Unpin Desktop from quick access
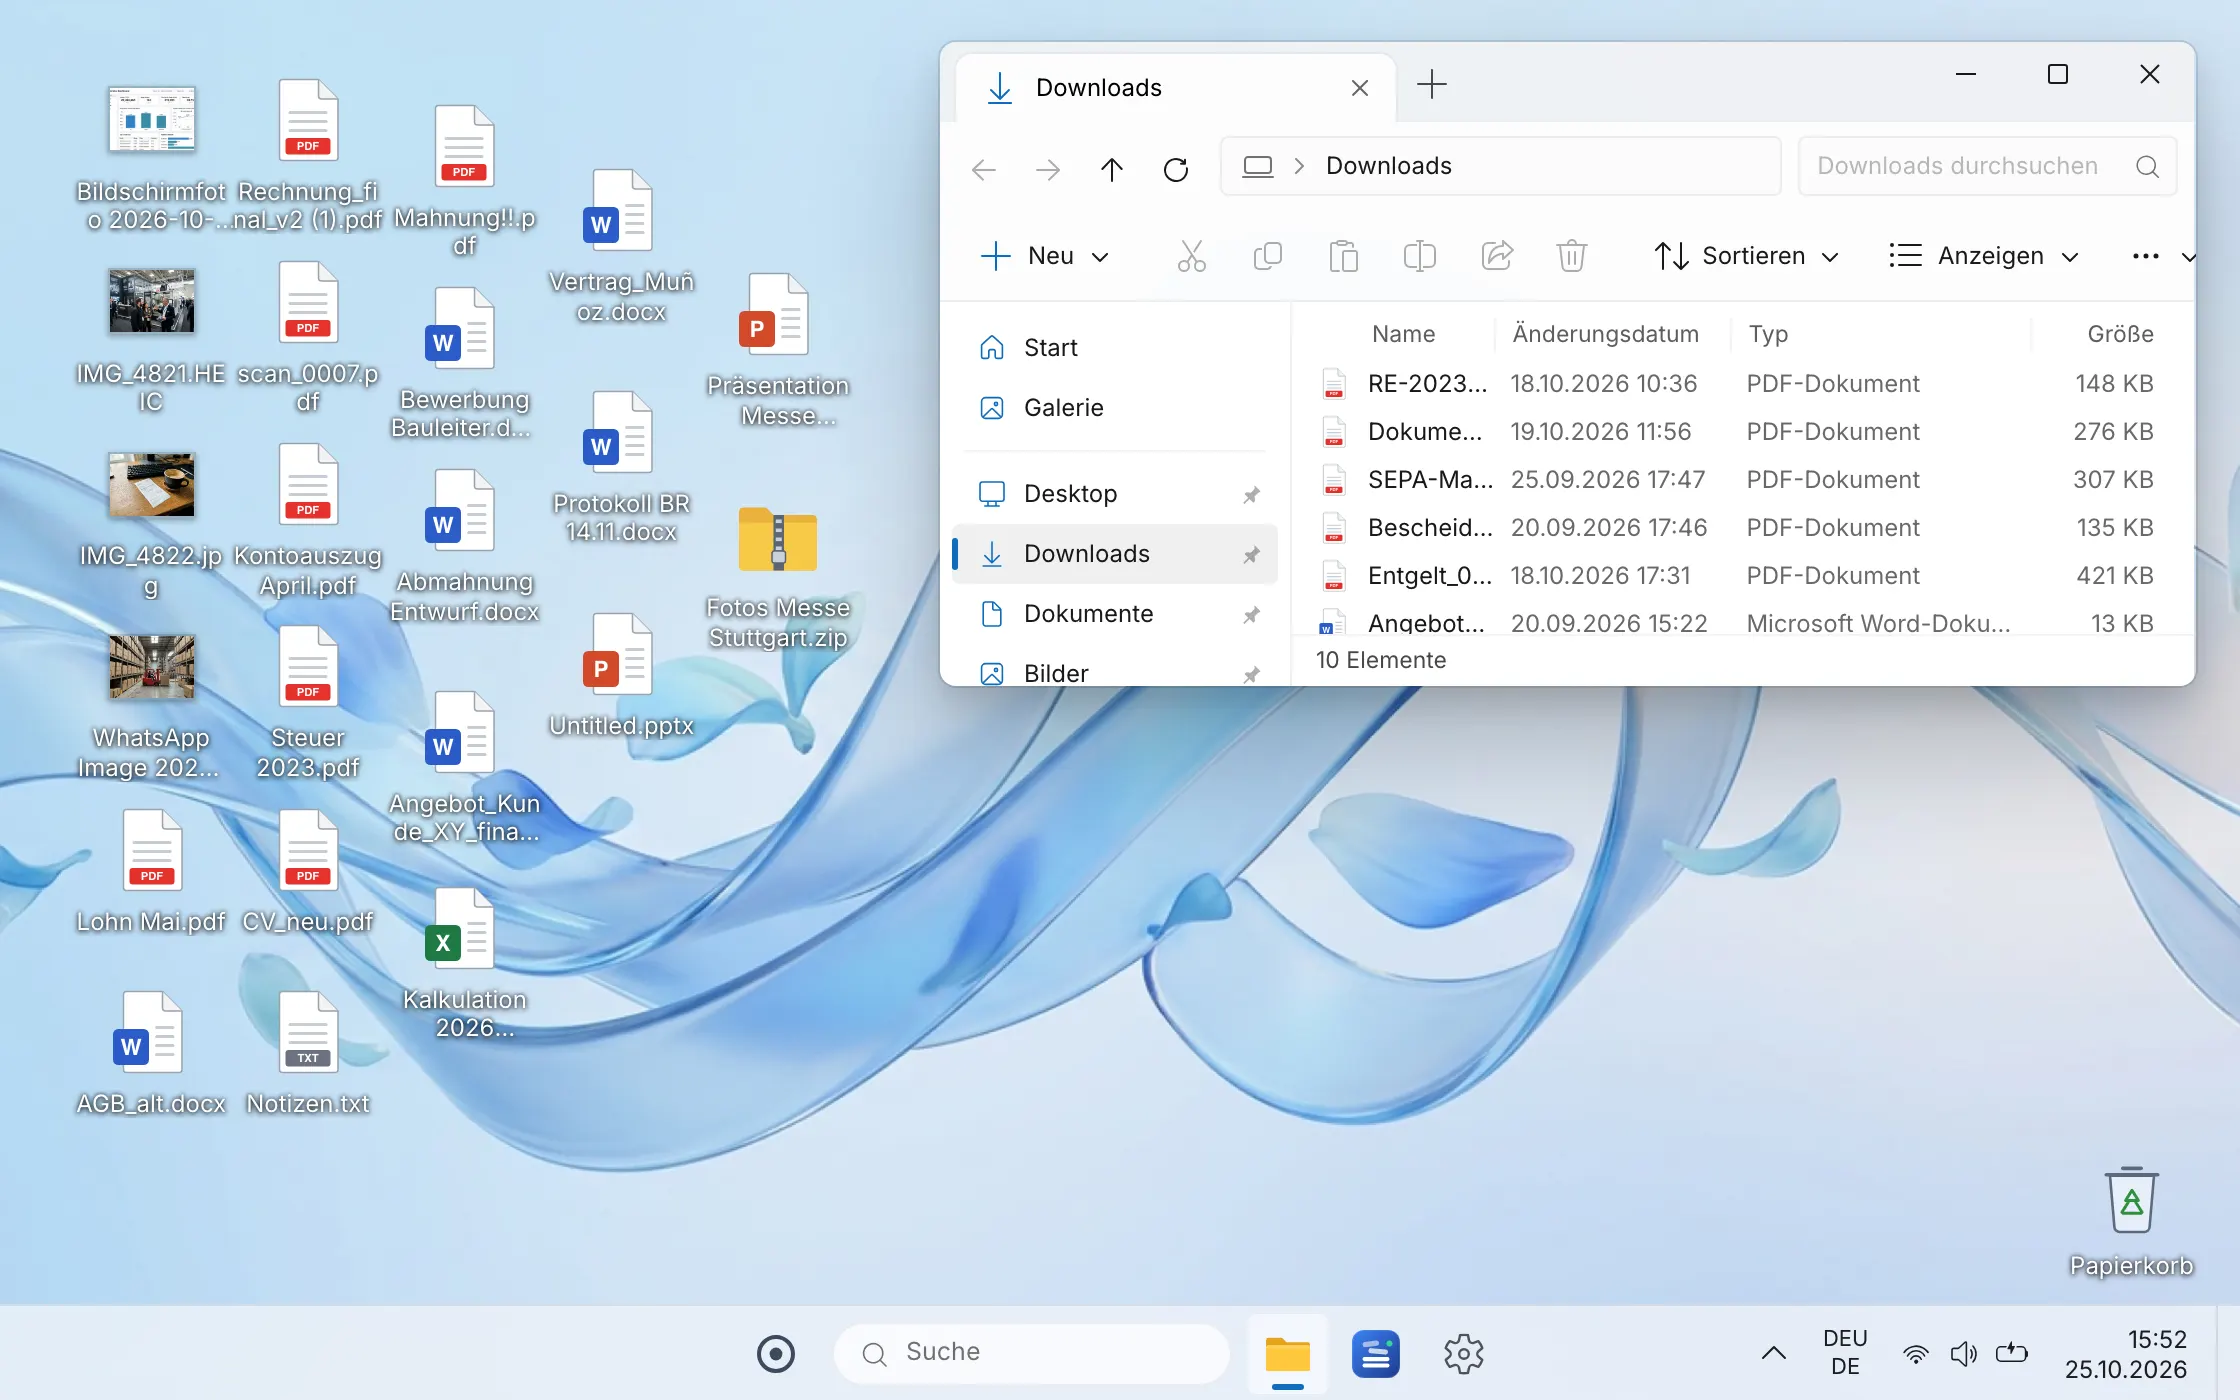The height and width of the screenshot is (1400, 2240). [1251, 494]
